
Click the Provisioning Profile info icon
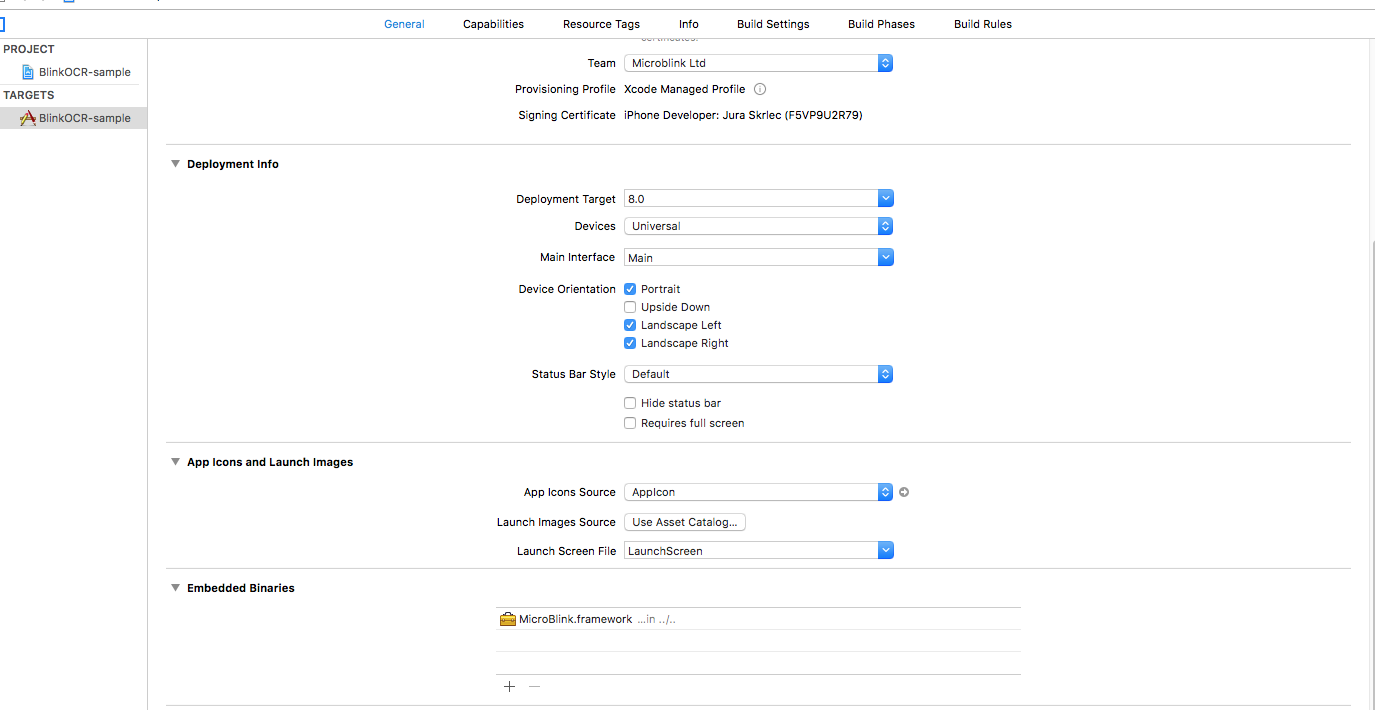coord(760,89)
